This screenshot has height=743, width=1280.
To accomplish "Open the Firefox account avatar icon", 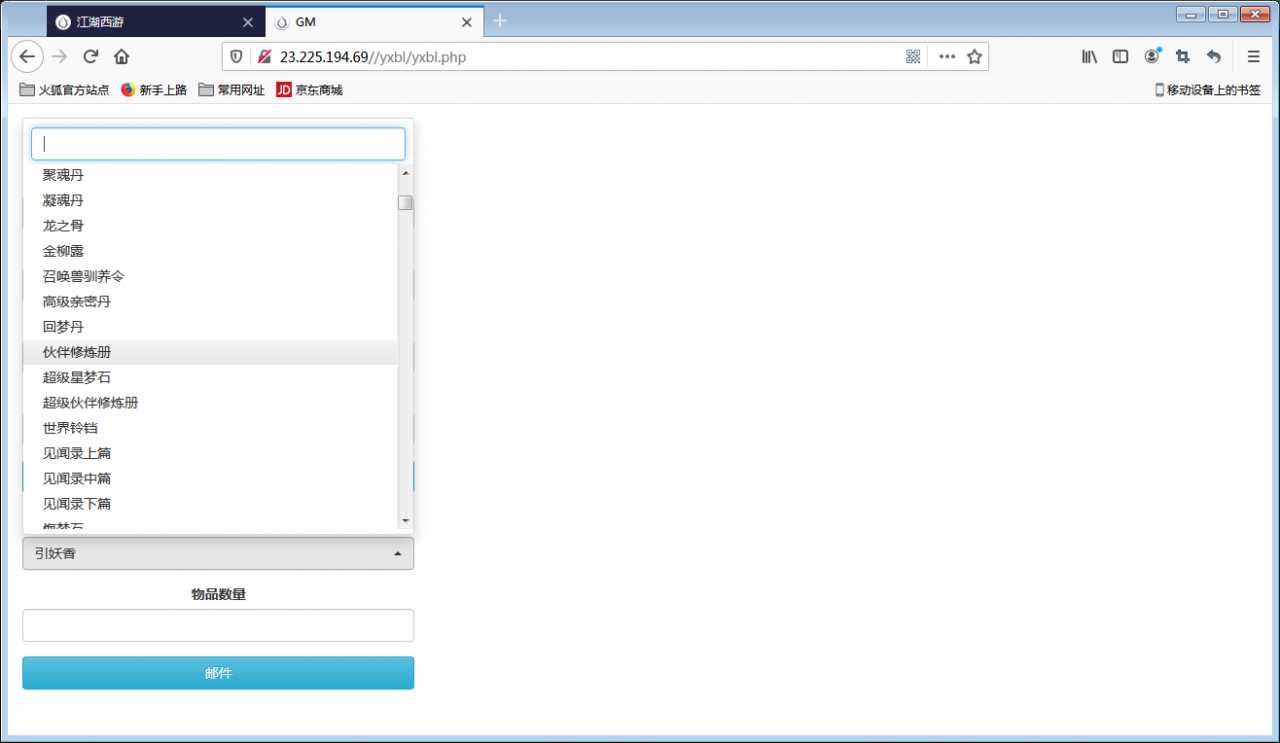I will coord(1152,56).
